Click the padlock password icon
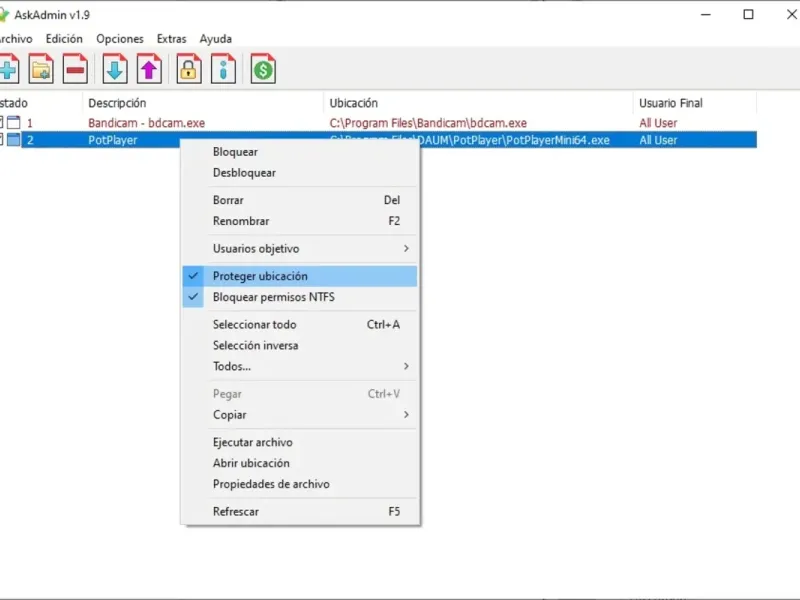 [189, 69]
